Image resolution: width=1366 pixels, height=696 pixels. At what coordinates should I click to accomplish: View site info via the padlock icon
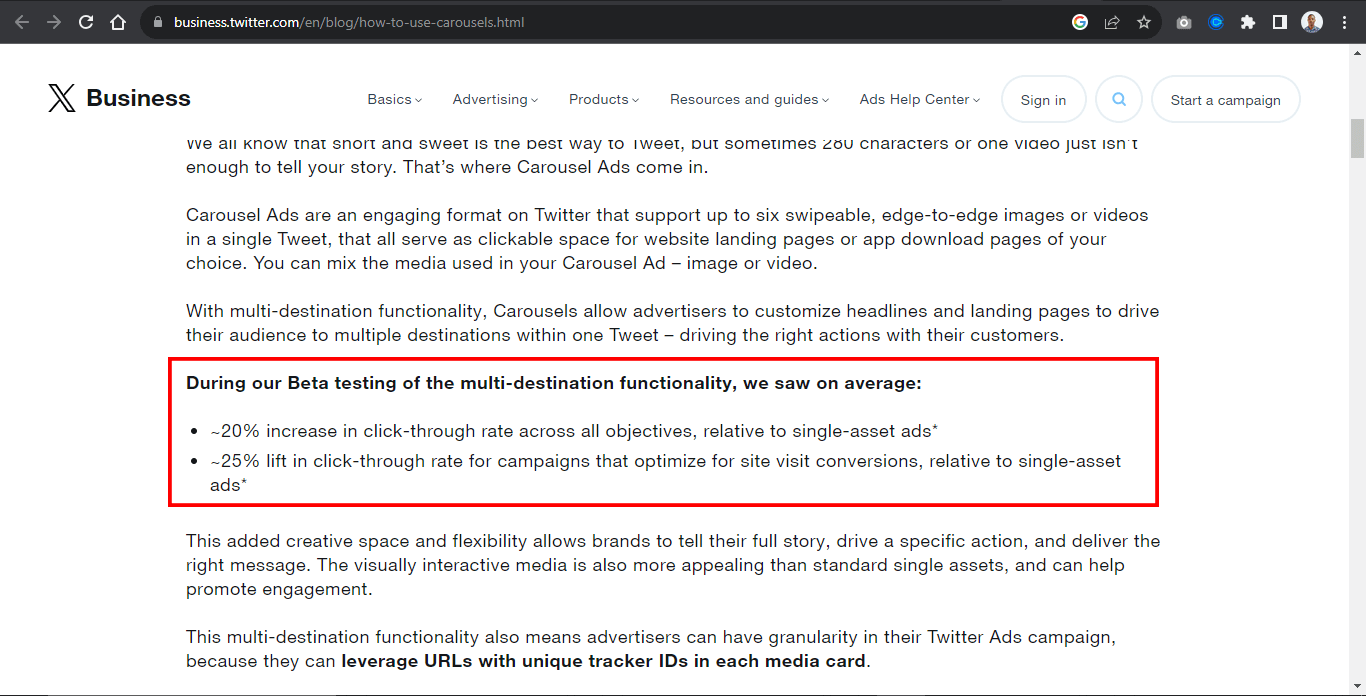pyautogui.click(x=157, y=22)
